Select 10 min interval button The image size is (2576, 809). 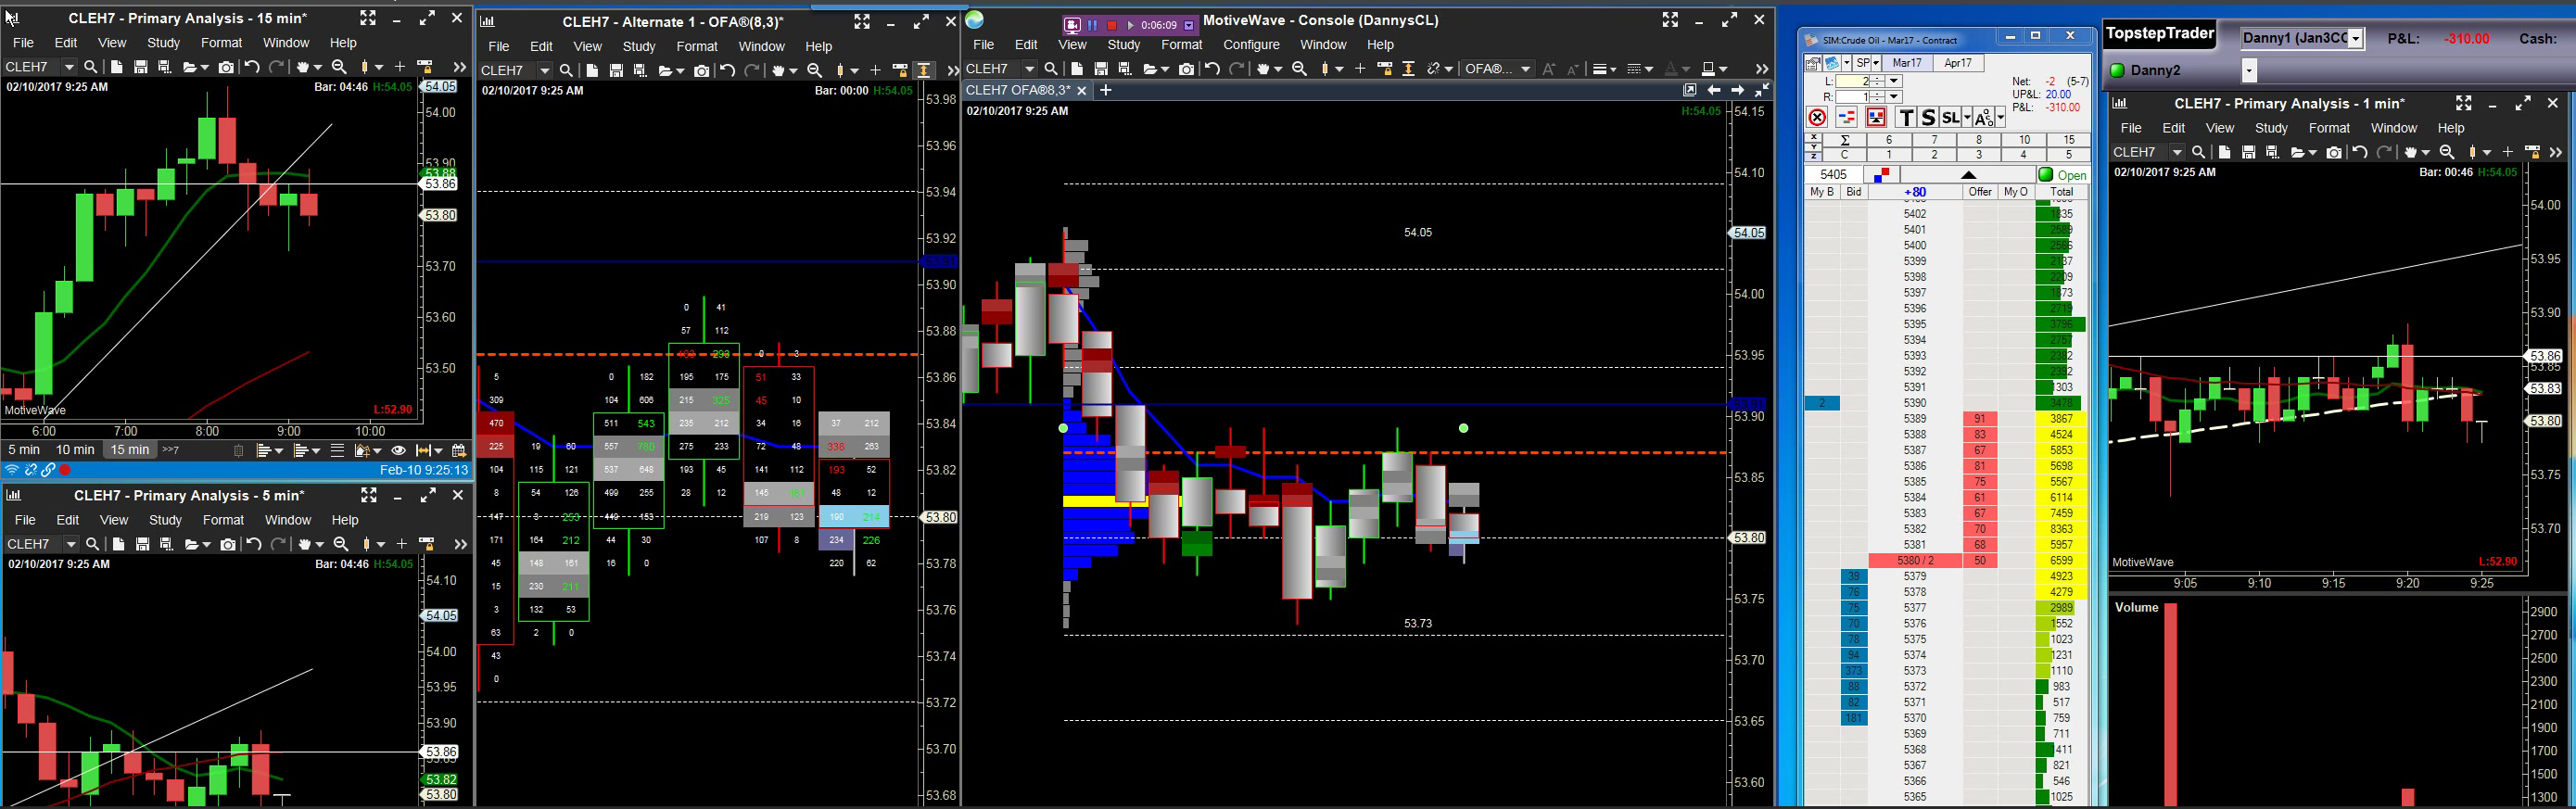point(75,450)
